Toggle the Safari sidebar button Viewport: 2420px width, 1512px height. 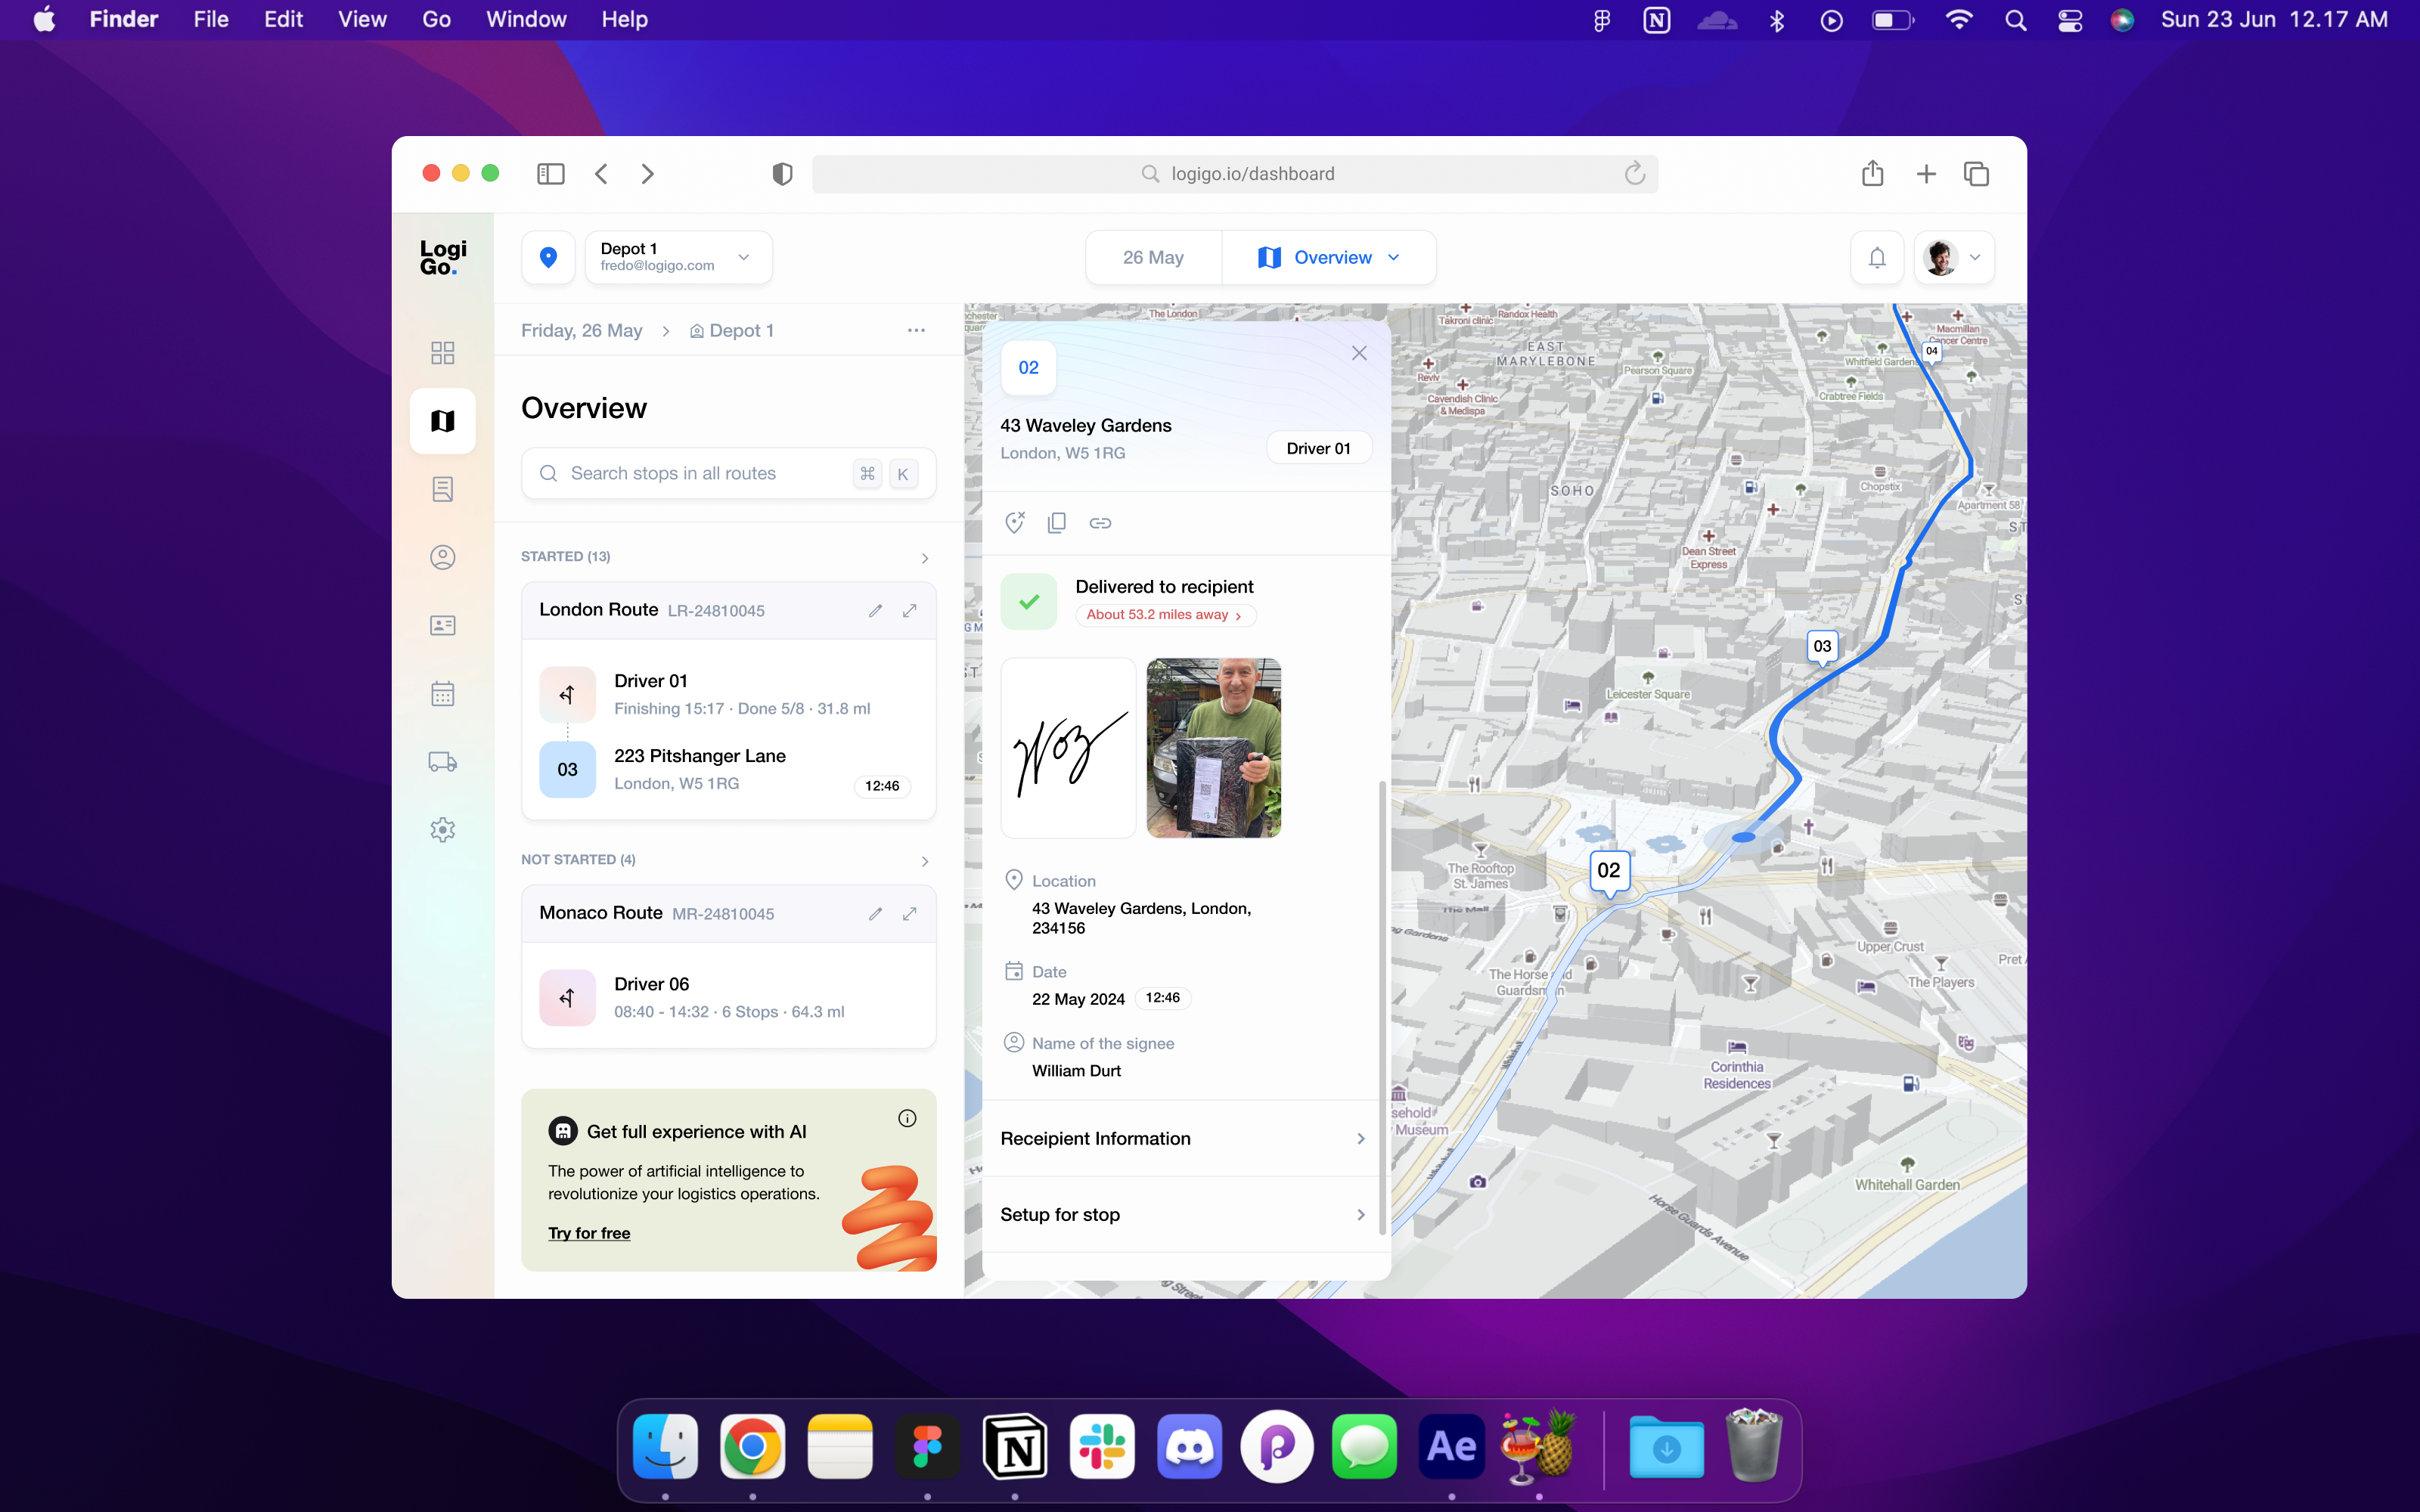click(551, 174)
